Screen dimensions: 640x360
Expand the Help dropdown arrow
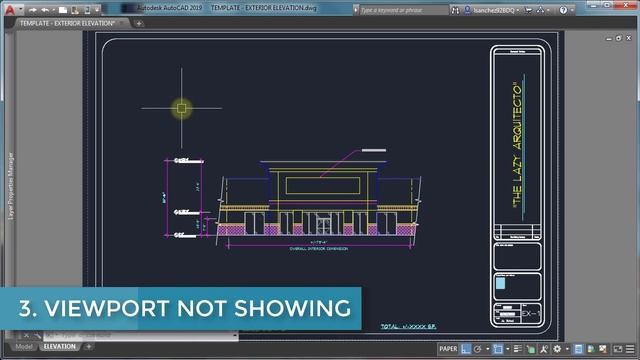pos(571,10)
